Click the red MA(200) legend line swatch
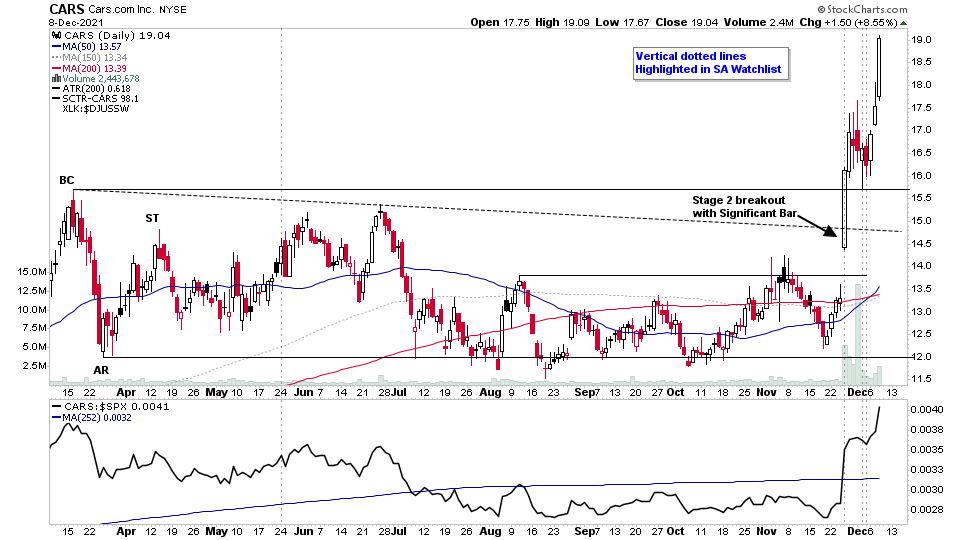This screenshot has height=540, width=960. click(x=56, y=69)
